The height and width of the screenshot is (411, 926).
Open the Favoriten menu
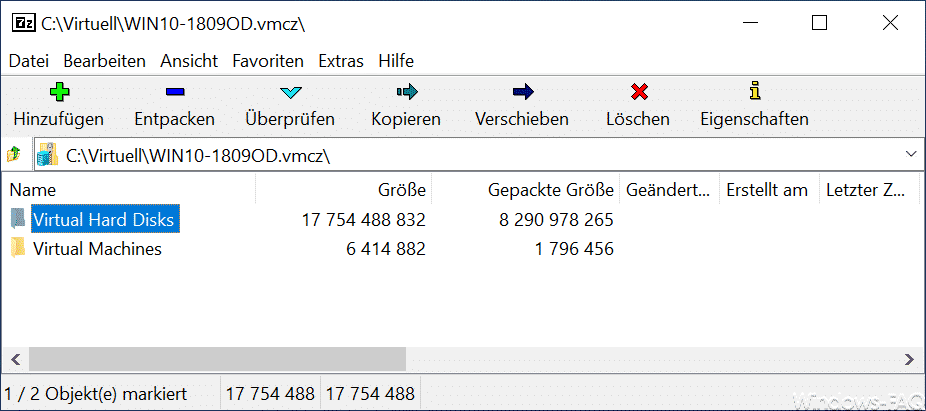[268, 61]
